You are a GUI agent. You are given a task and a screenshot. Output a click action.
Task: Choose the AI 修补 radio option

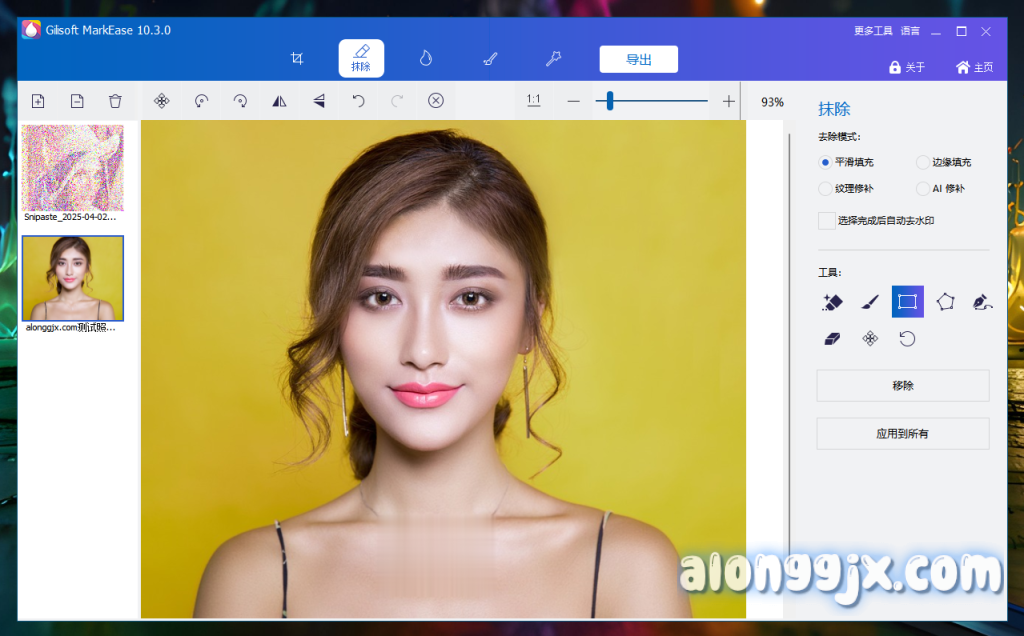923,188
